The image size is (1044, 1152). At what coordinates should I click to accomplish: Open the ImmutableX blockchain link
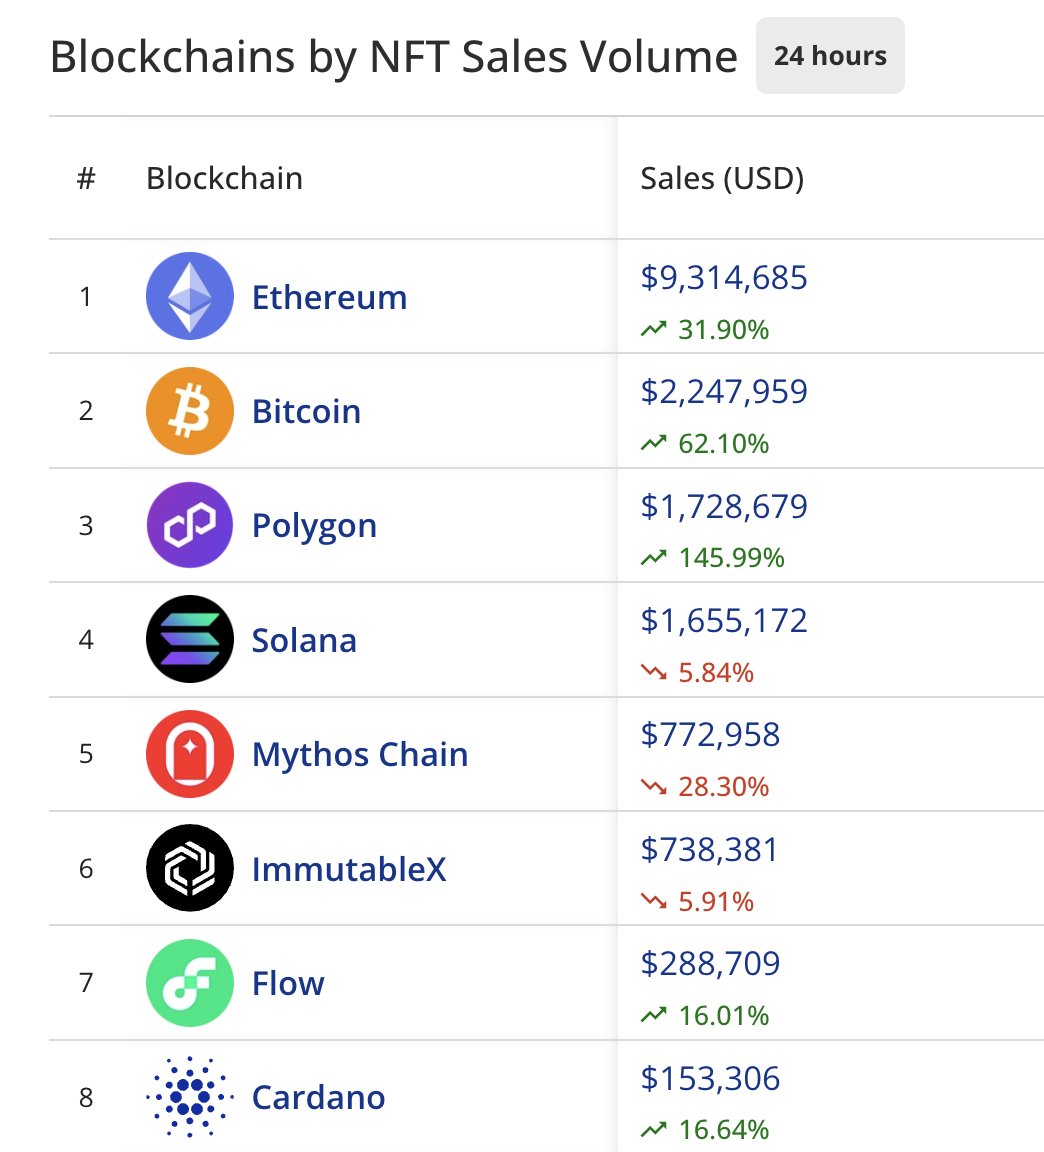coord(349,869)
